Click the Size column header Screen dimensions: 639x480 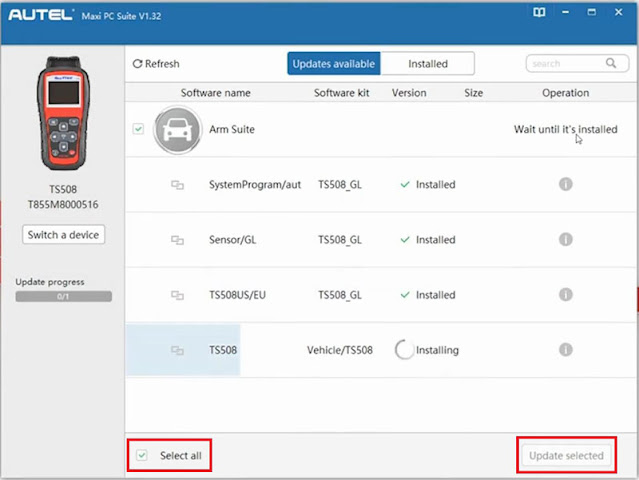pyautogui.click(x=473, y=93)
